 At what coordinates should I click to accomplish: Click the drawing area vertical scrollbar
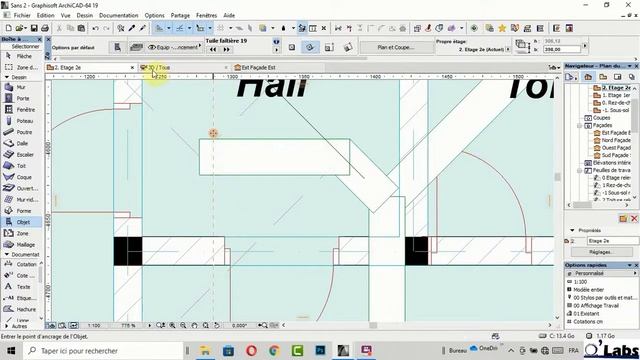click(557, 177)
